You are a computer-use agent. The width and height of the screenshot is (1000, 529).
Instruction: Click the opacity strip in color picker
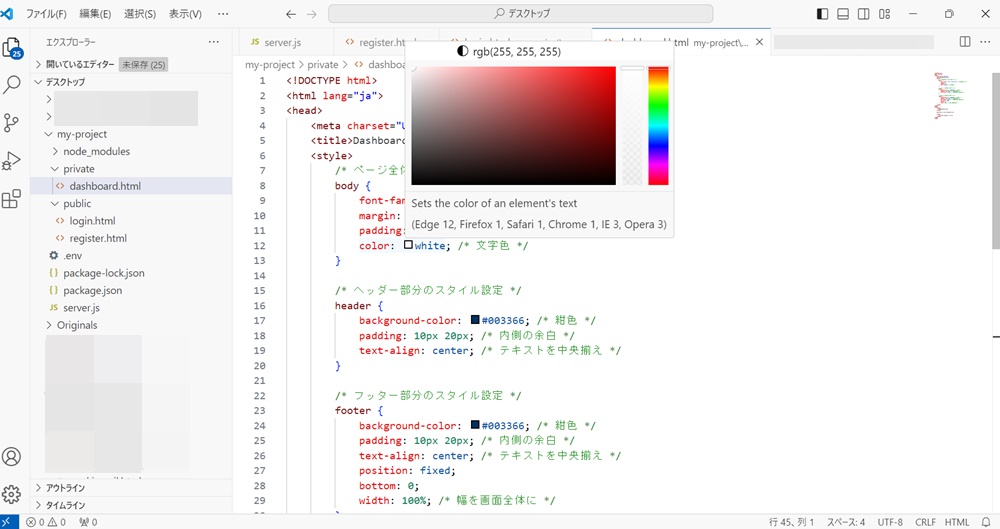632,126
